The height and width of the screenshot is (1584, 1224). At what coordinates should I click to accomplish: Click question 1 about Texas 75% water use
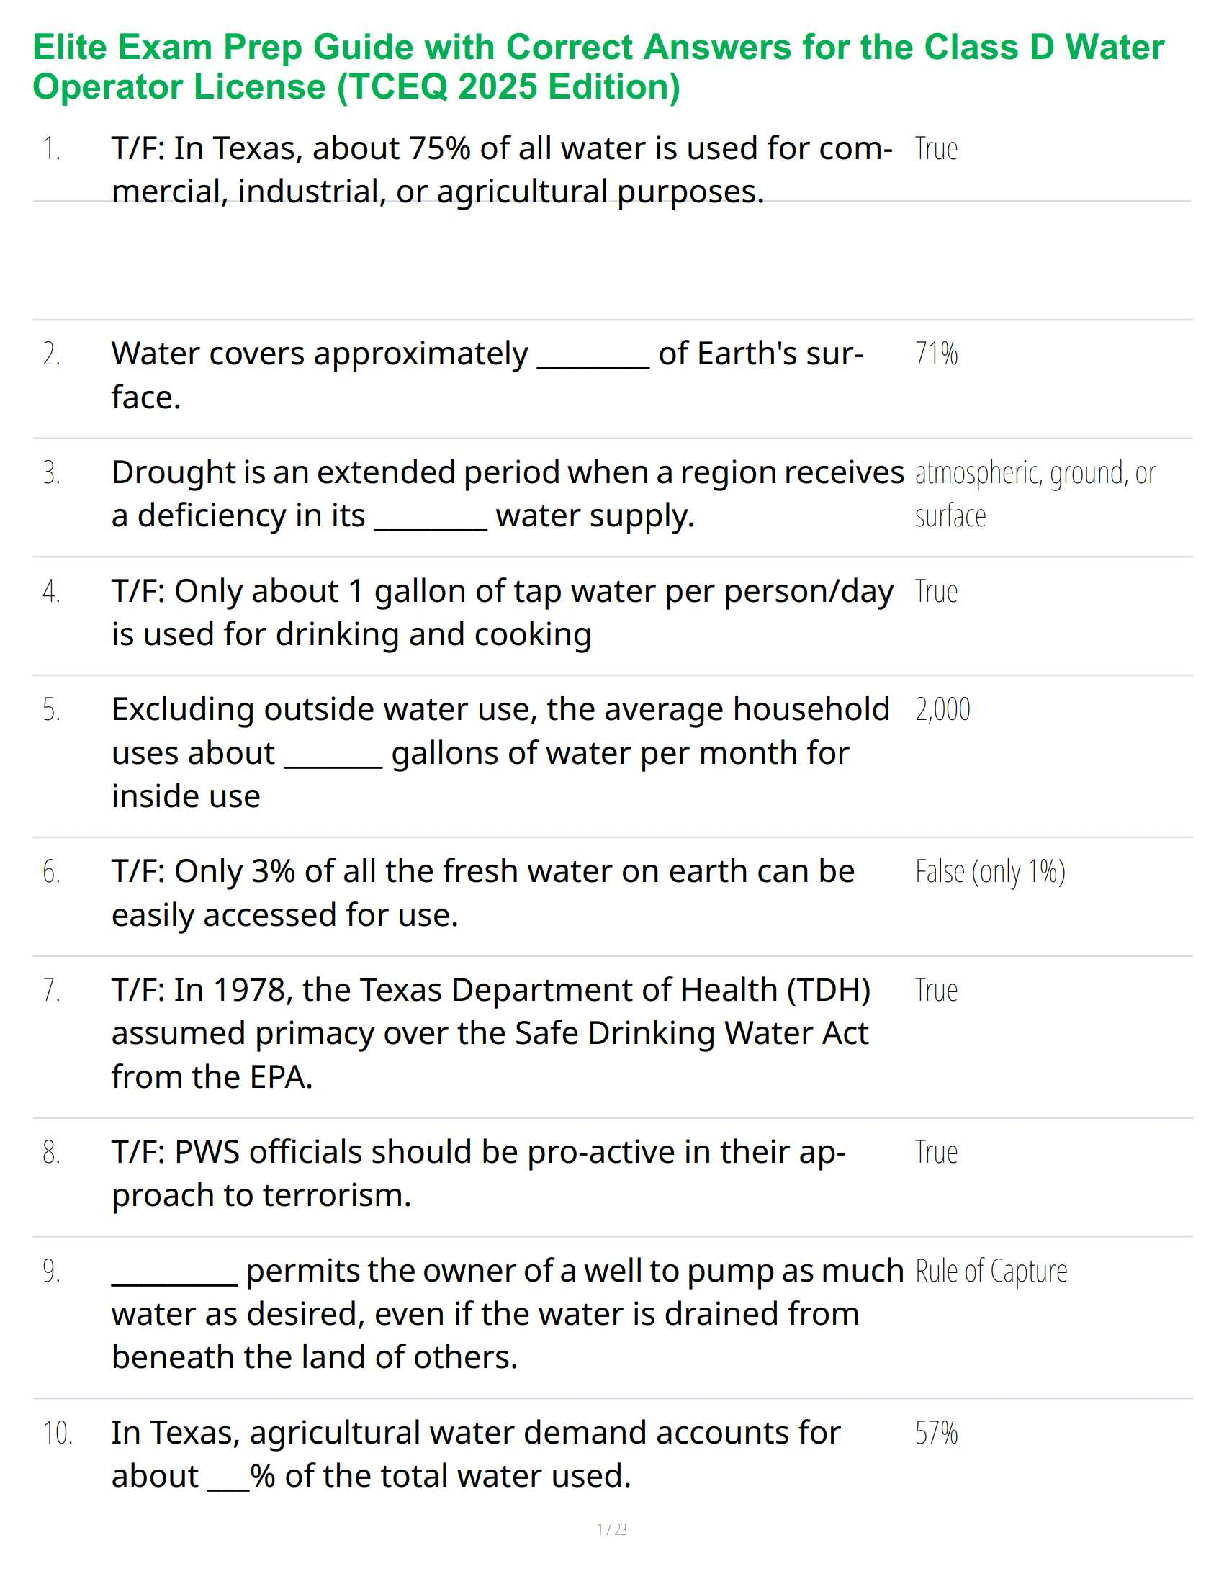point(500,170)
